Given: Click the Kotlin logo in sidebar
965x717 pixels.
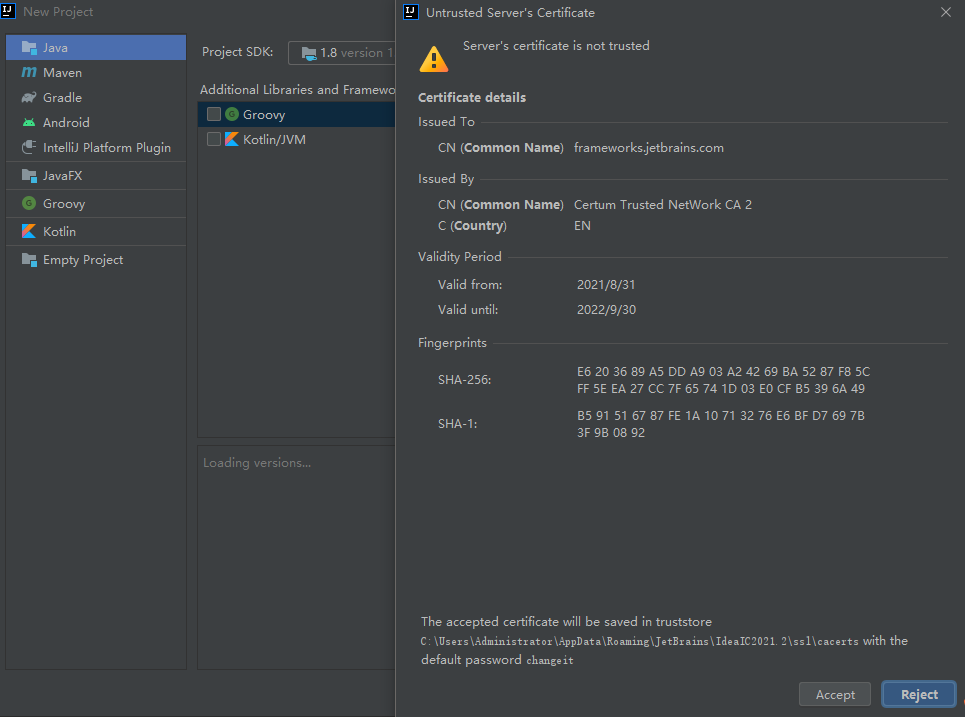Looking at the screenshot, I should click(x=29, y=231).
